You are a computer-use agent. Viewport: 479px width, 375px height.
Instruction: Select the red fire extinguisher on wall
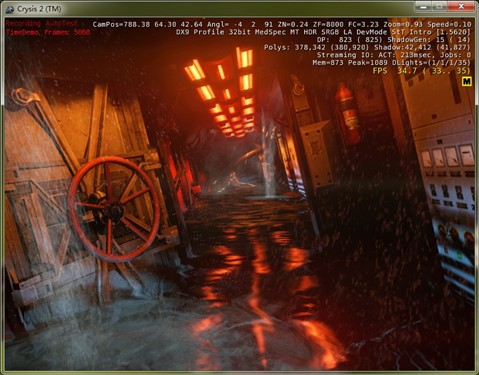click(348, 113)
